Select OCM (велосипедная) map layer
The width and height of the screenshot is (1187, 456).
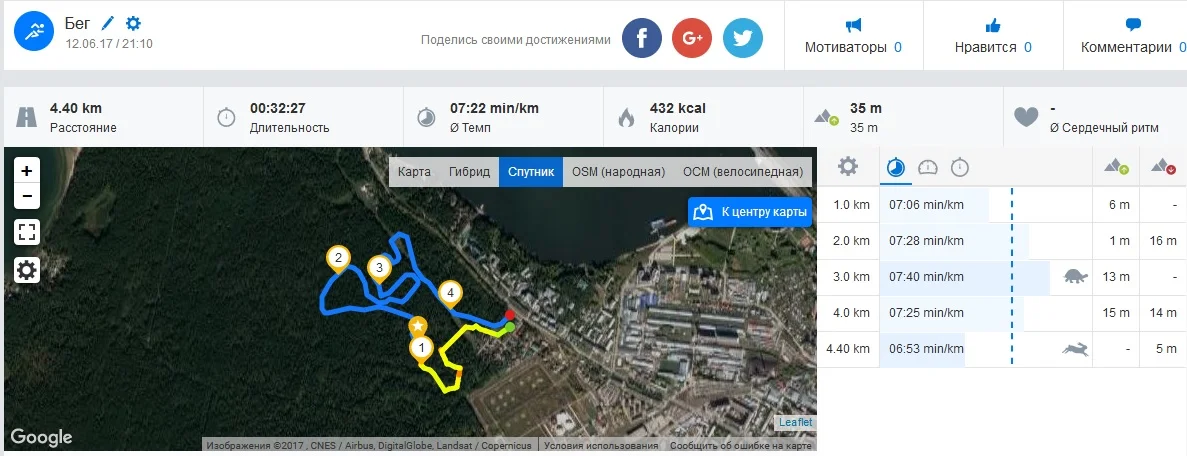point(743,172)
